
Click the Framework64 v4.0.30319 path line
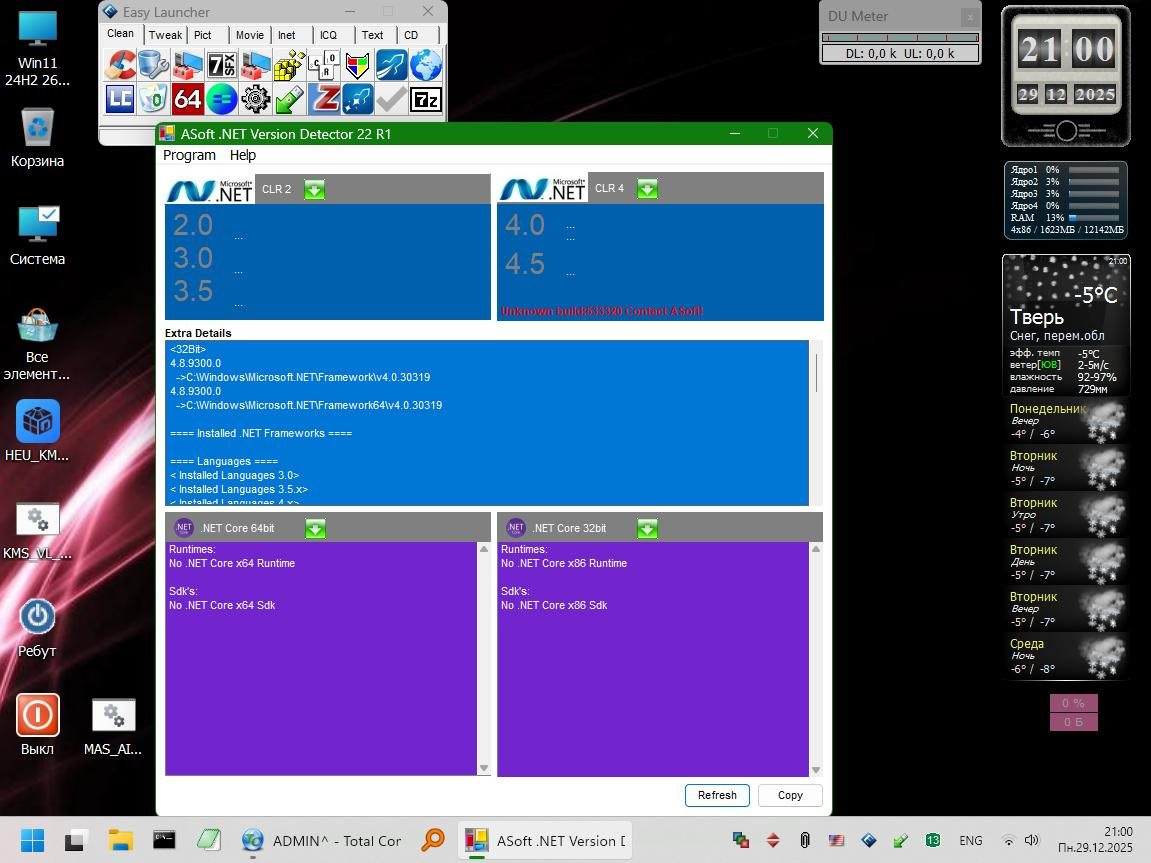tap(308, 405)
